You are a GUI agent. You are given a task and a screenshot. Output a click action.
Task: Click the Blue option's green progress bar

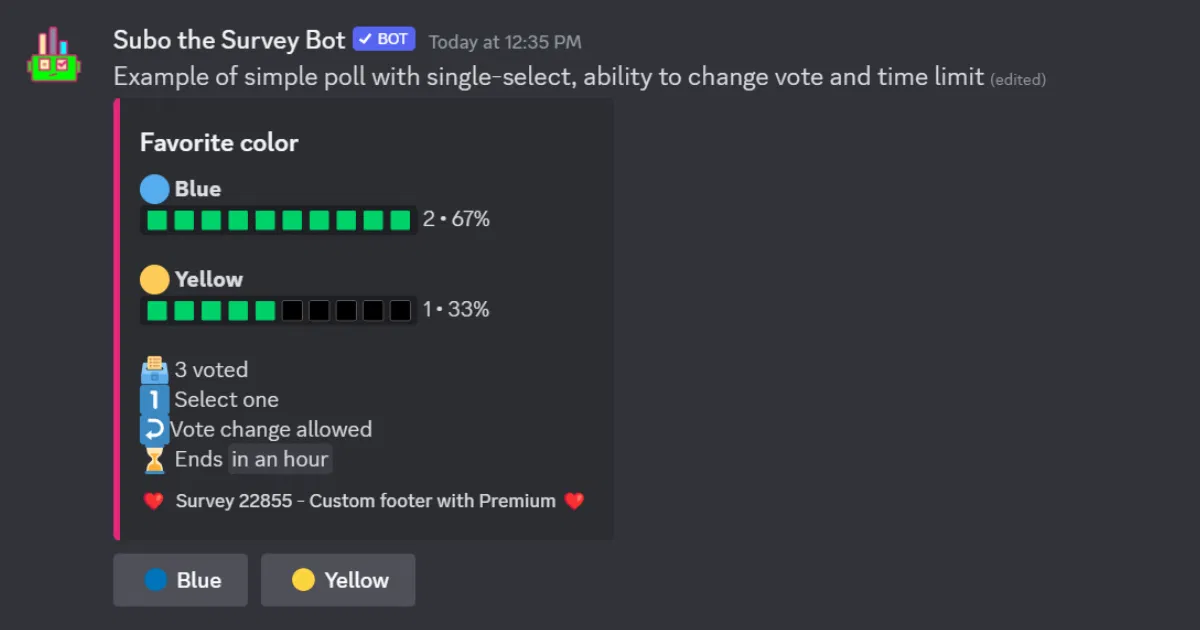278,220
